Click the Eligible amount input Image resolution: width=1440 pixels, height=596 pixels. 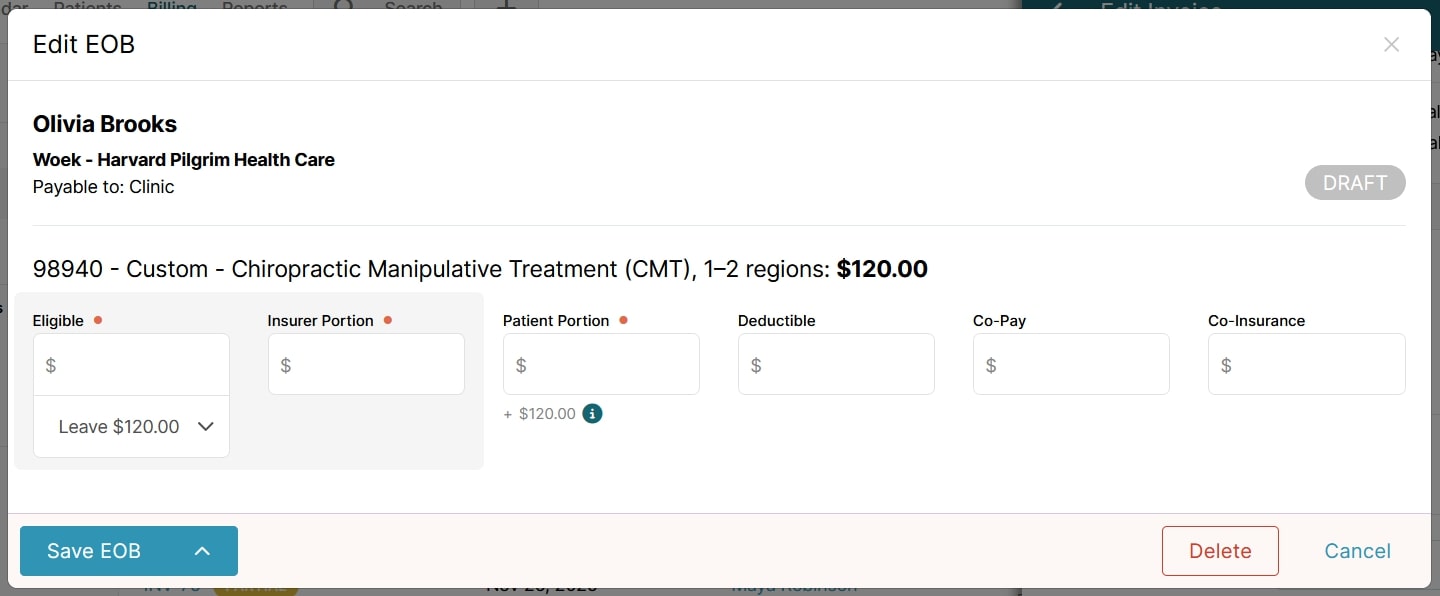click(131, 364)
